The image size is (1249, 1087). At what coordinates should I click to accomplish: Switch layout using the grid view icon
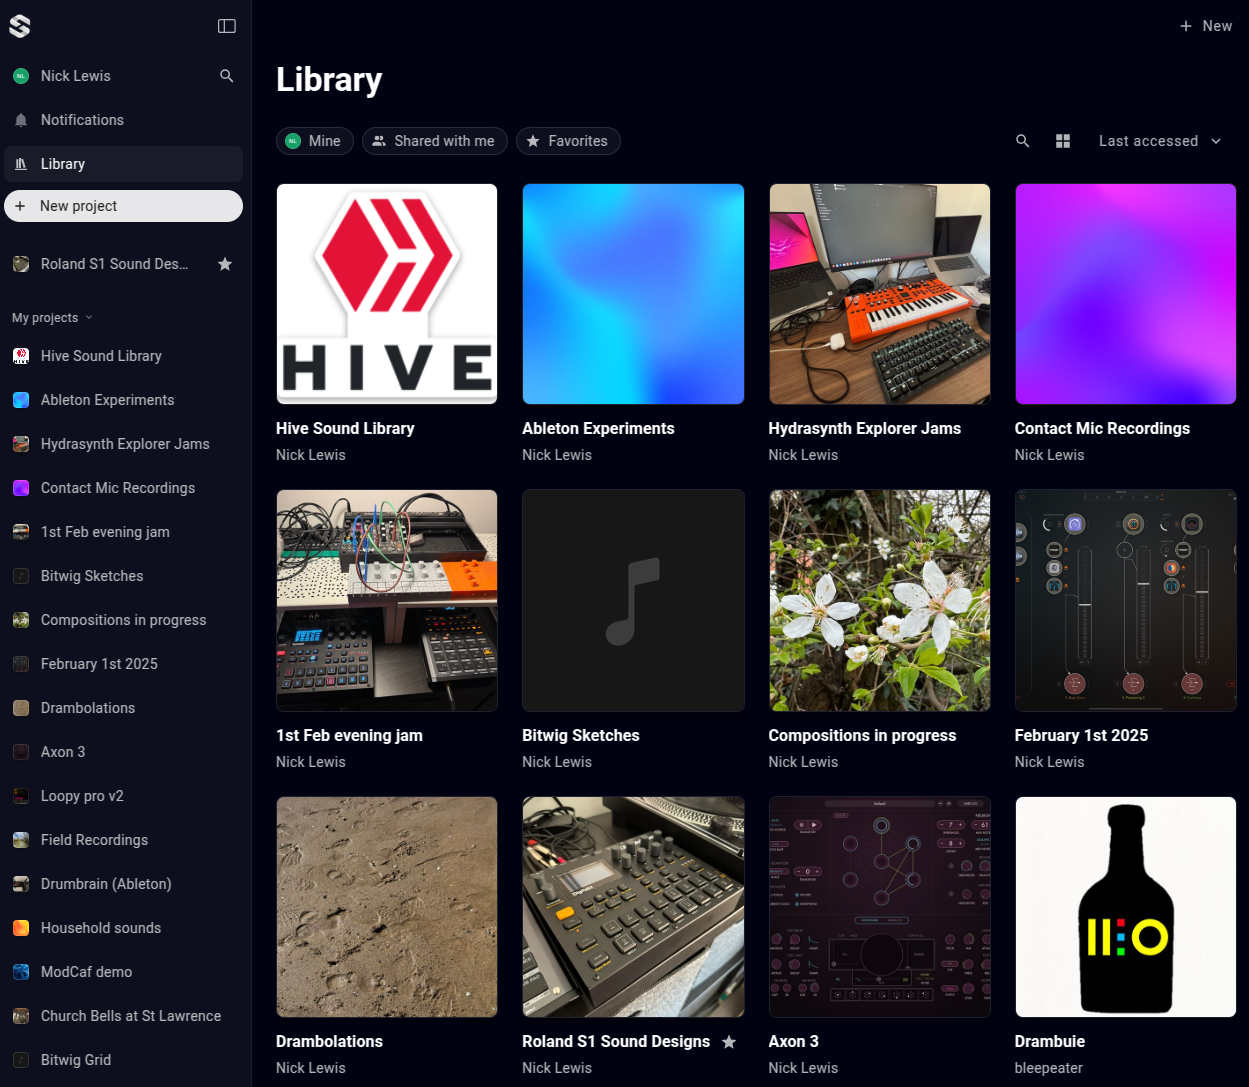[x=1063, y=141]
